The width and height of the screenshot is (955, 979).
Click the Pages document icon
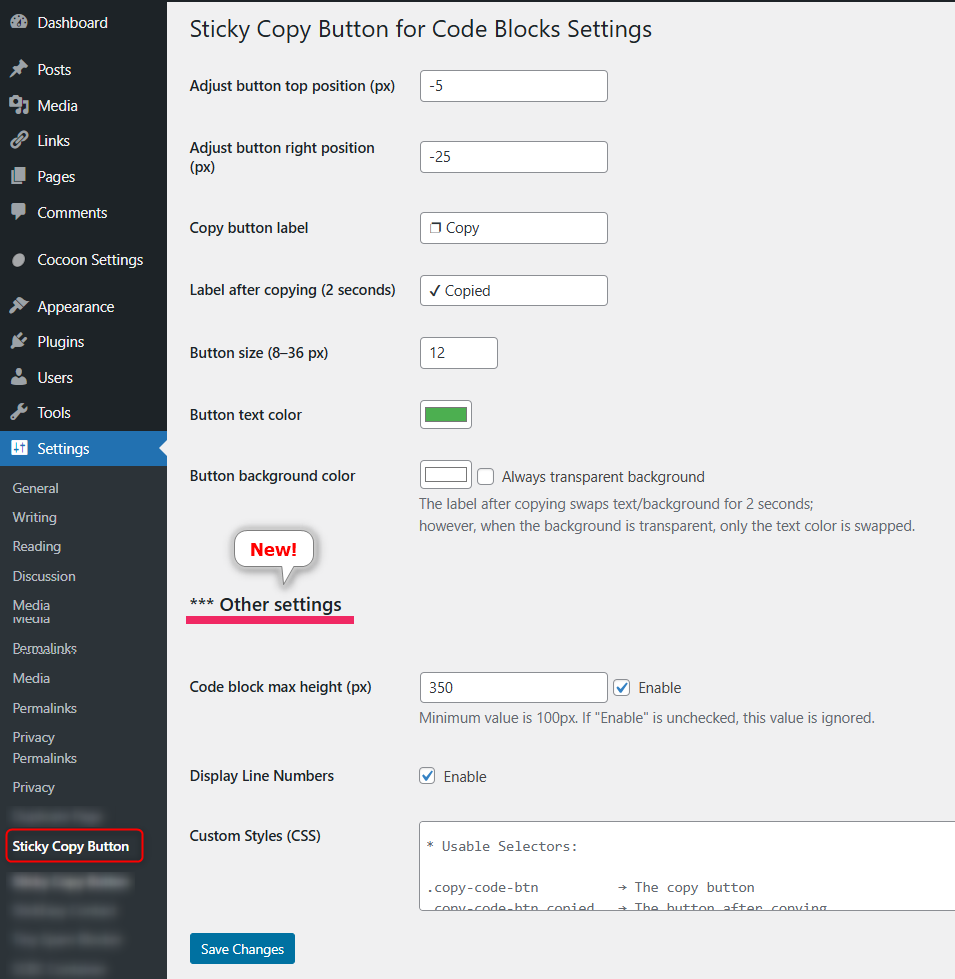coord(19,176)
